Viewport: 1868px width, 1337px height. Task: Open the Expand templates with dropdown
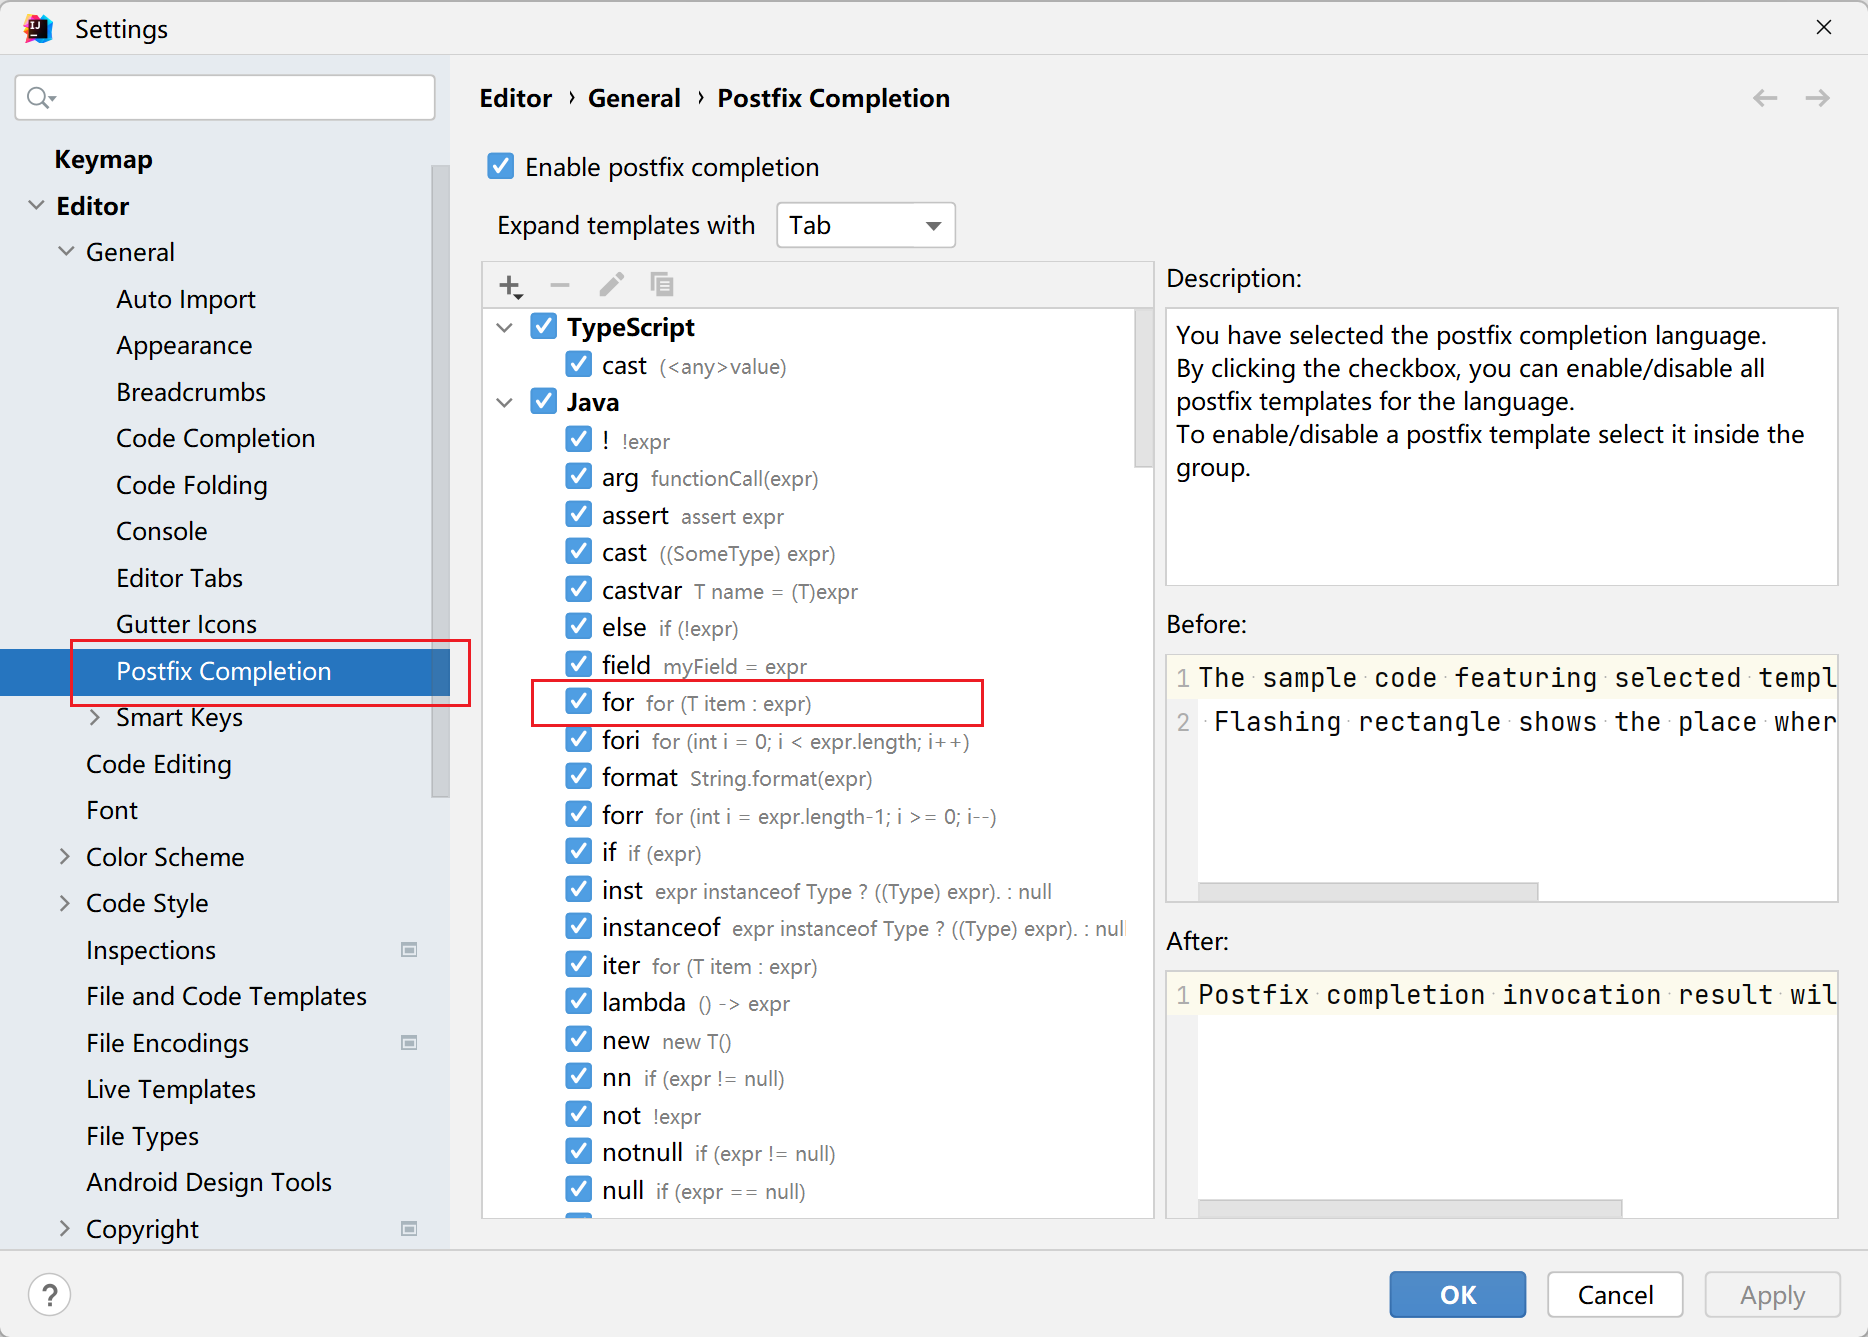865,225
